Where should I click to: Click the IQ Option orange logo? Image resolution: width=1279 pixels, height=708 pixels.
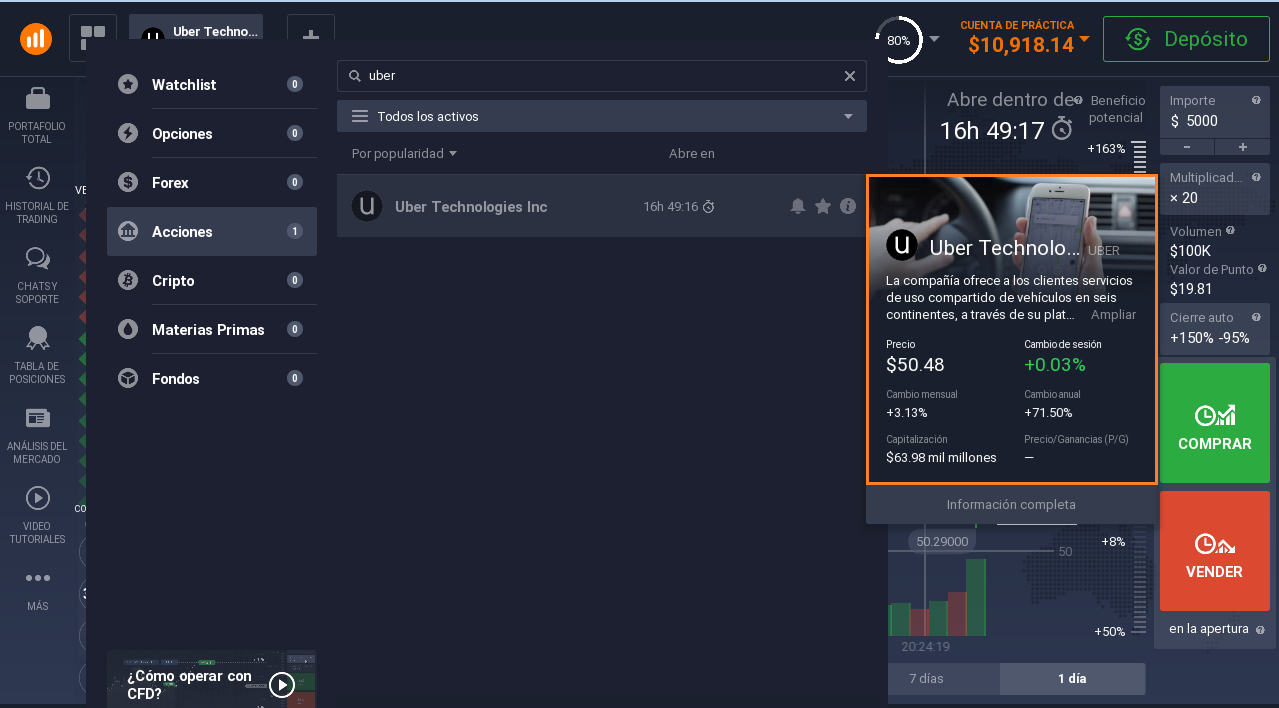pos(36,39)
